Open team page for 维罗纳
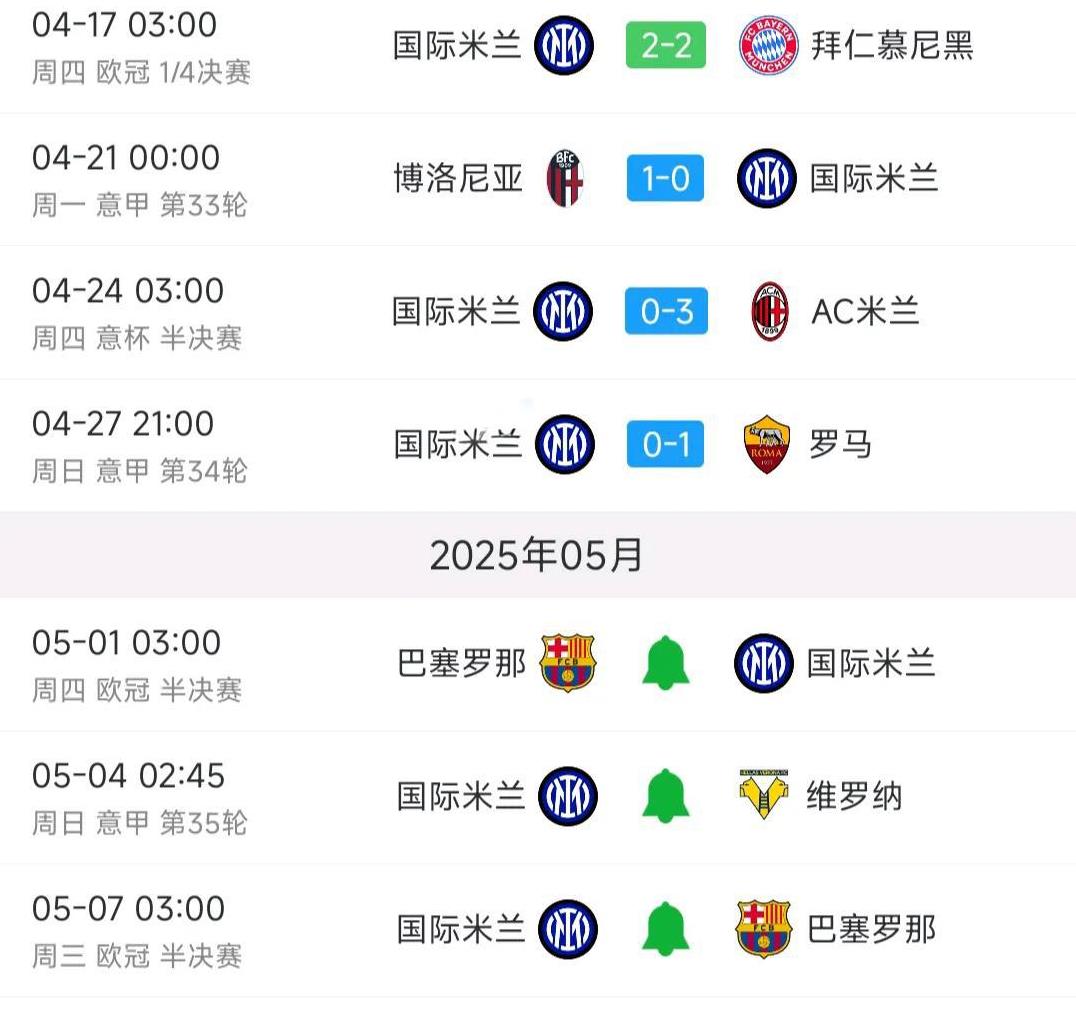 [854, 796]
